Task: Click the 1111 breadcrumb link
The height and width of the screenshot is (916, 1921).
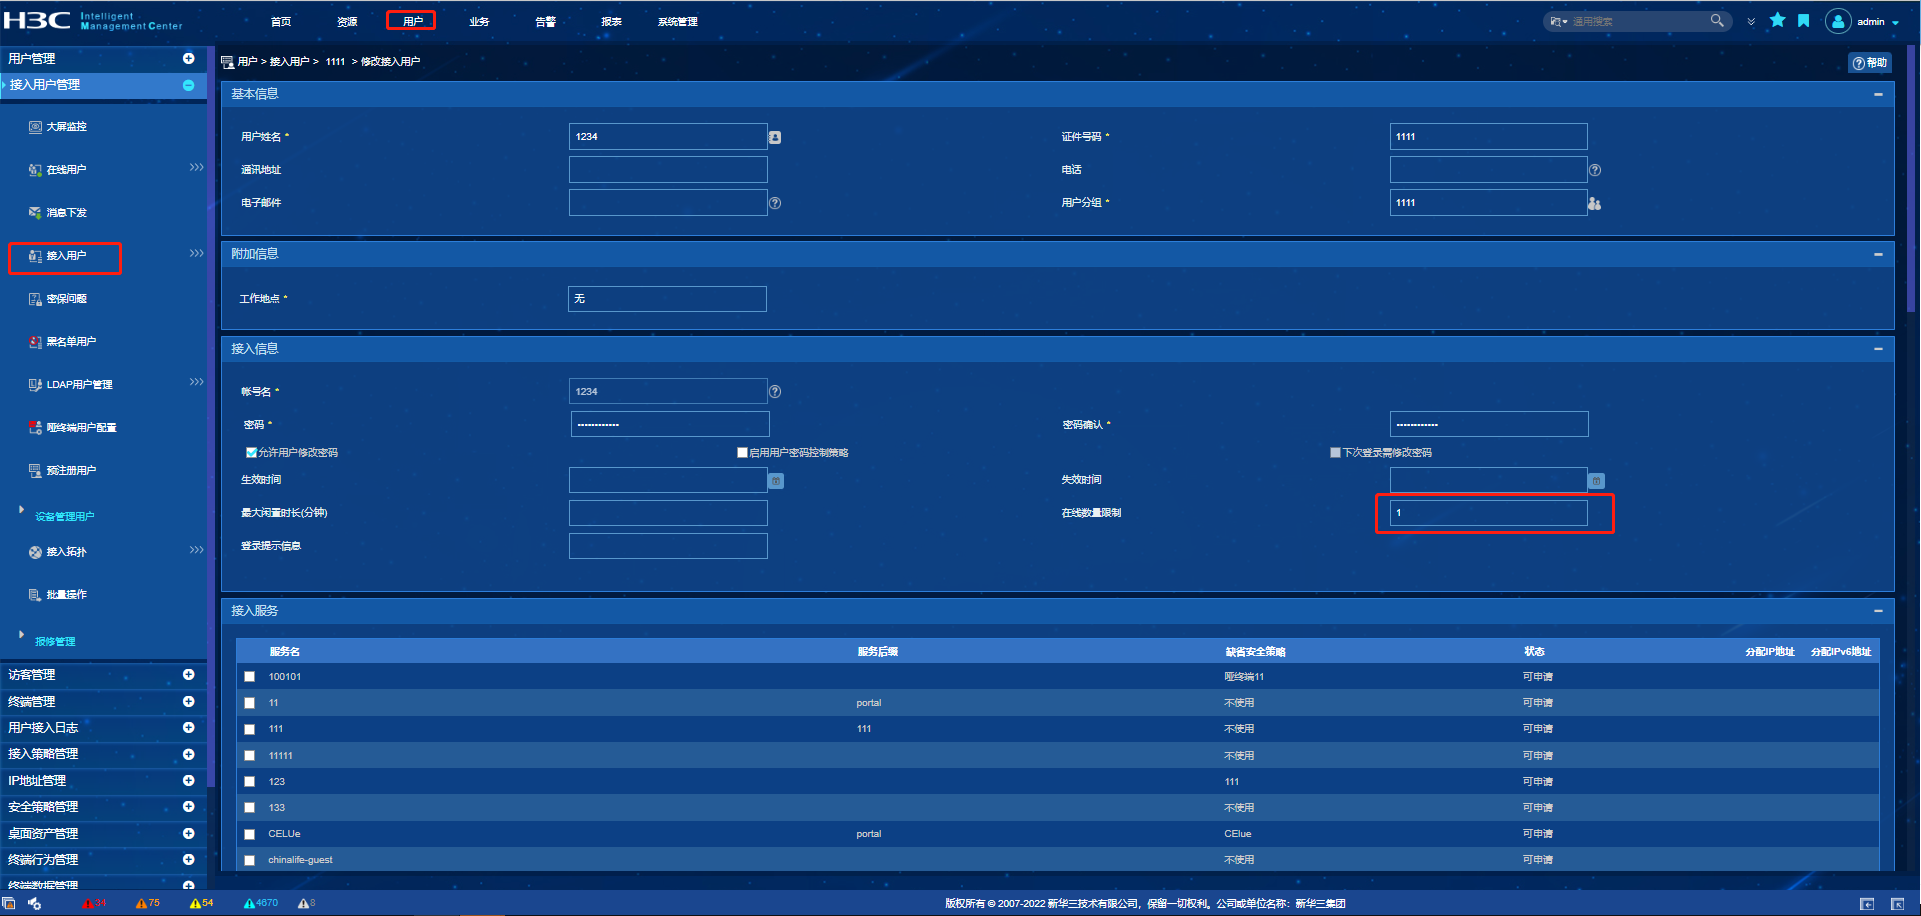Action: pos(335,62)
